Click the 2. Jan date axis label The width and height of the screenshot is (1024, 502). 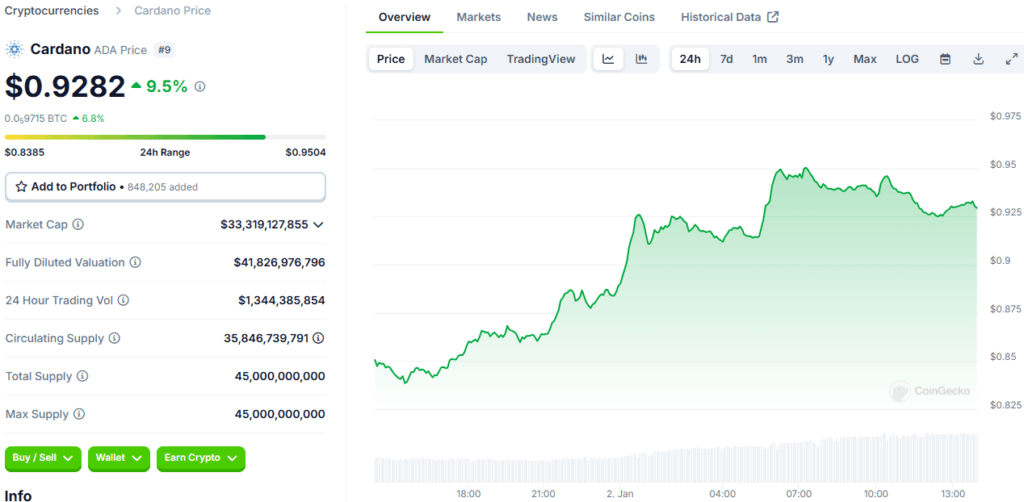[620, 493]
